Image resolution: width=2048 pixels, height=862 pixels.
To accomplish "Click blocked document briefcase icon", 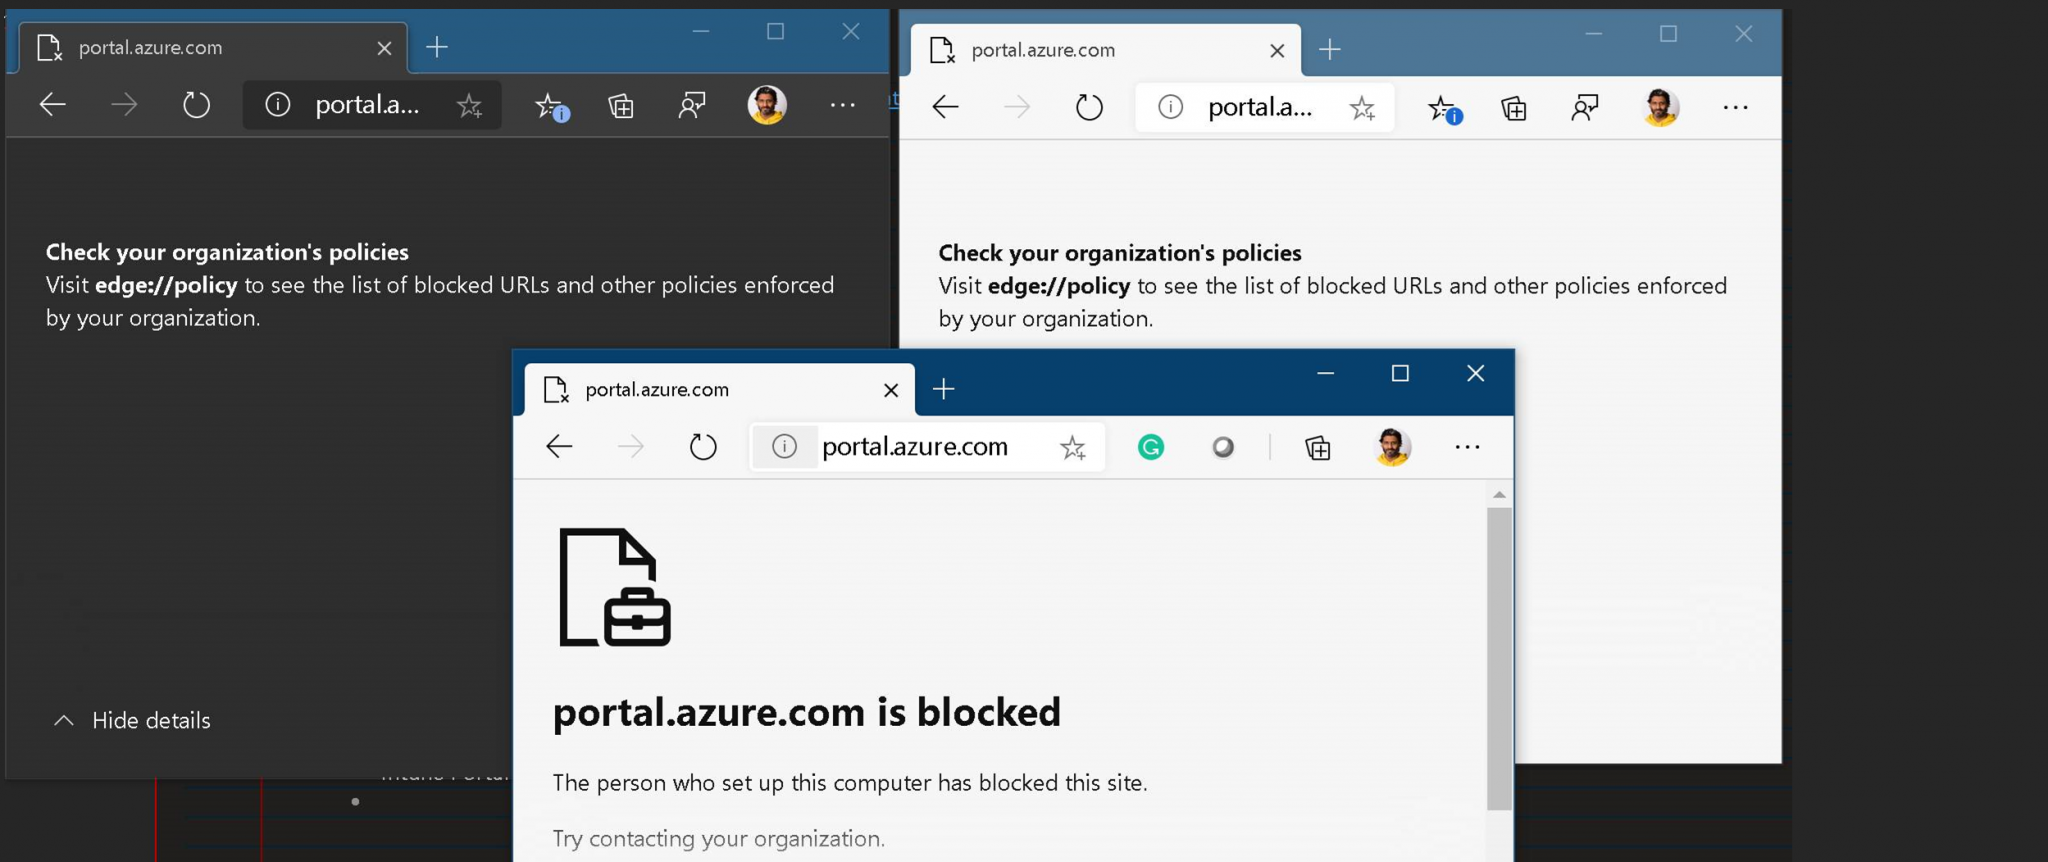I will [x=614, y=587].
